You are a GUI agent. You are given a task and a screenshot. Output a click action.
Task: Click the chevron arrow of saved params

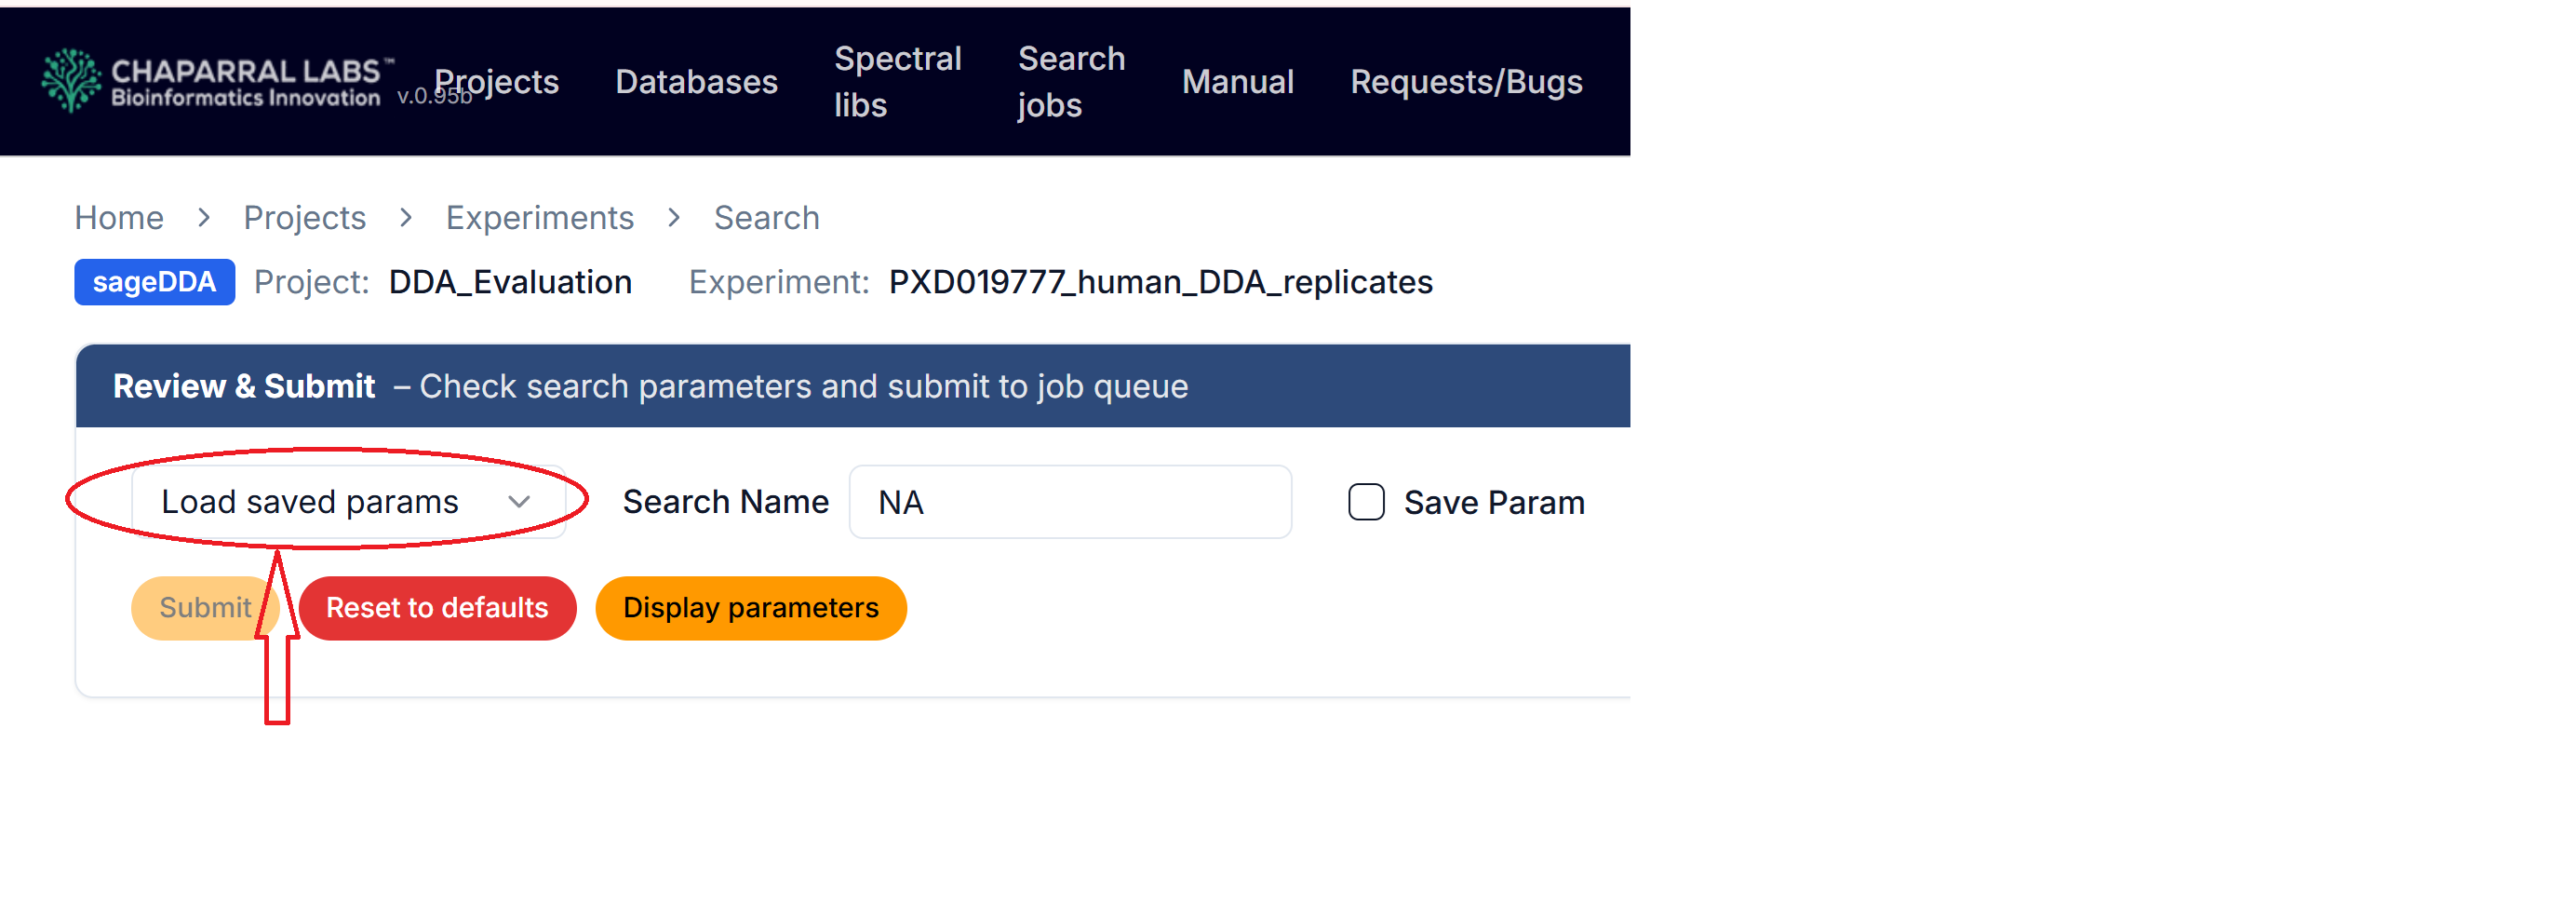click(519, 502)
